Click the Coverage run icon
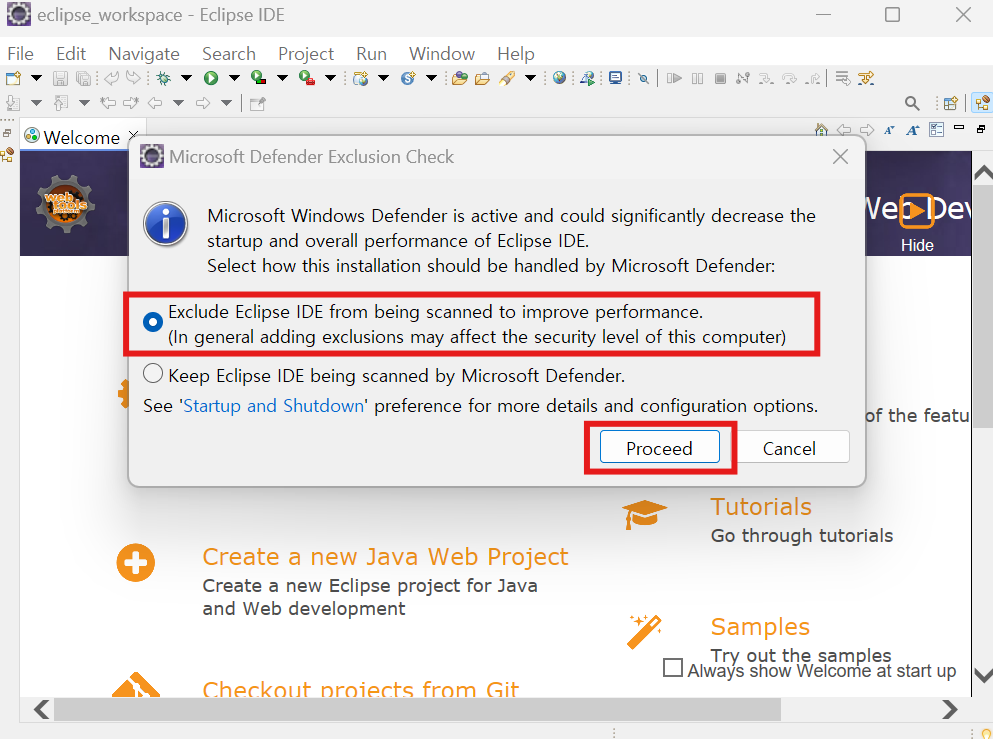Screen dimensions: 993x739 coord(258,78)
